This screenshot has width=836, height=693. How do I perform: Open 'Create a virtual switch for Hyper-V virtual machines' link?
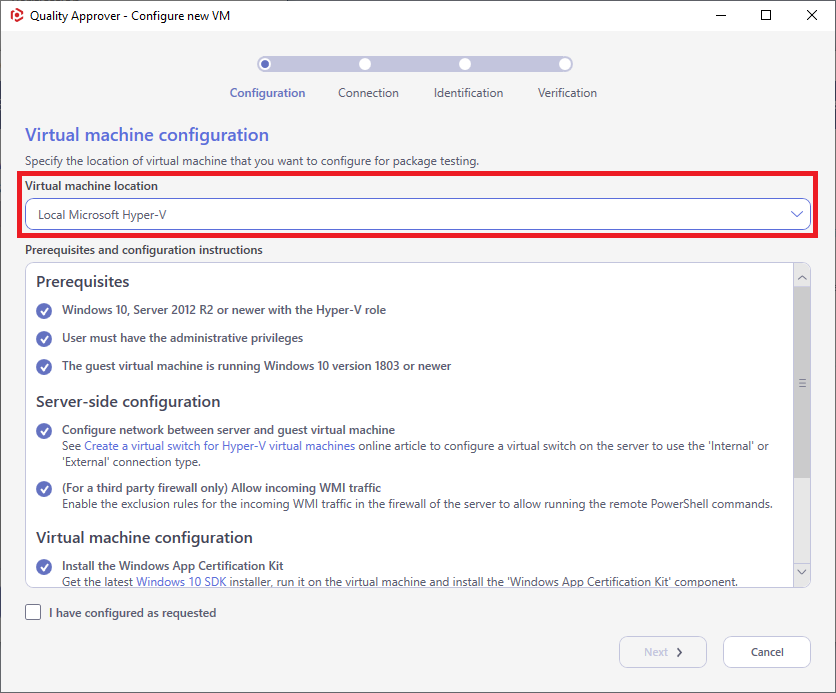220,446
